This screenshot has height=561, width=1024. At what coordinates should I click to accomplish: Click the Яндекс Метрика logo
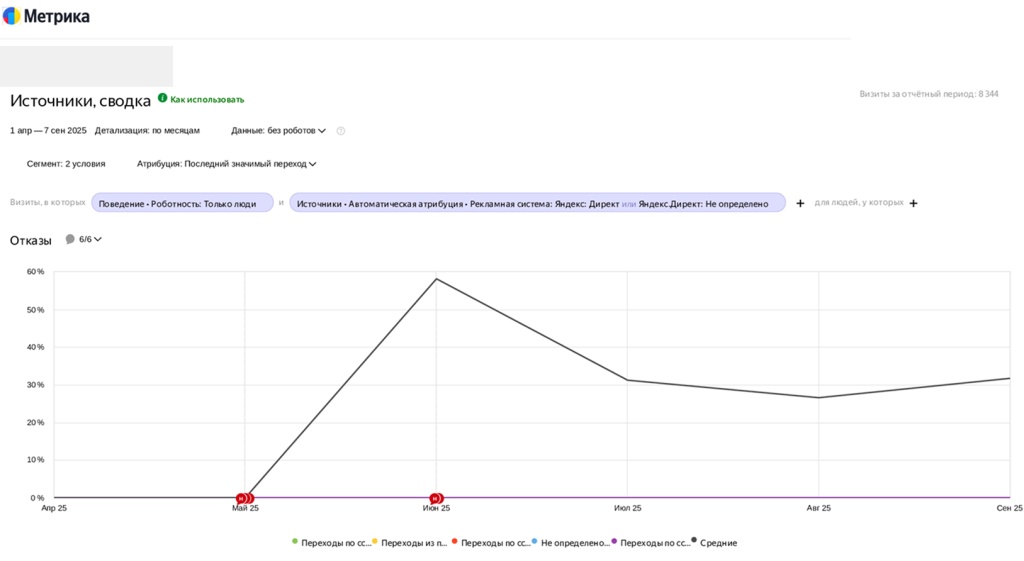tap(46, 16)
